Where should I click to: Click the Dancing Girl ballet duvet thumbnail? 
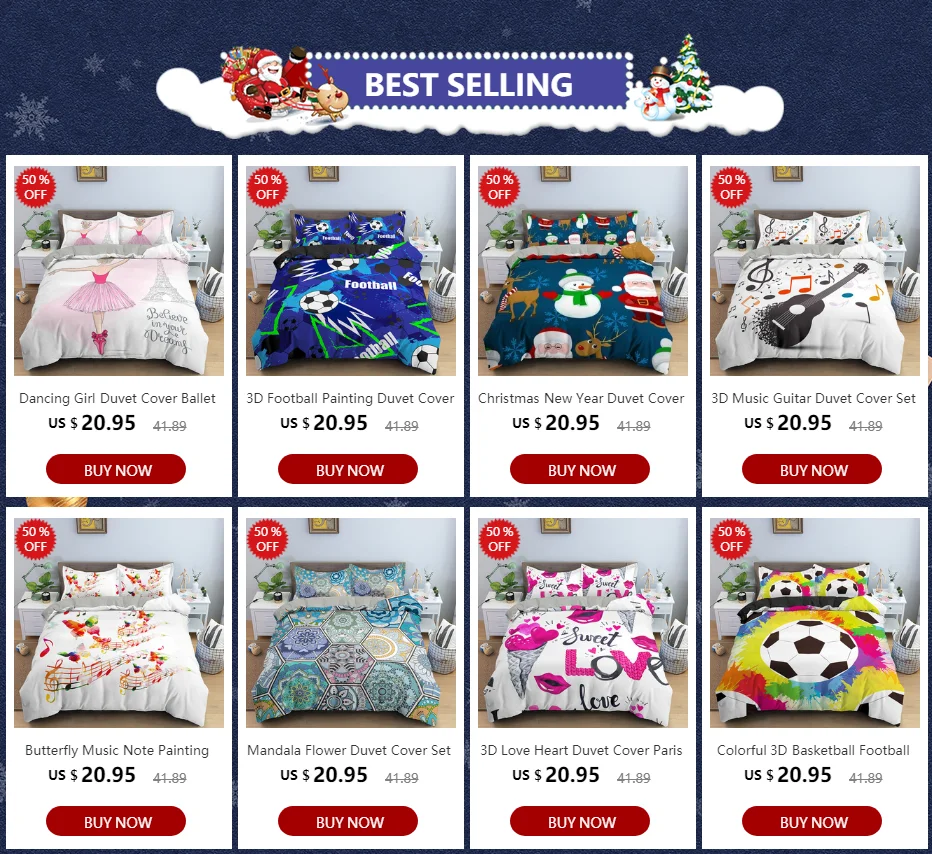coord(119,270)
